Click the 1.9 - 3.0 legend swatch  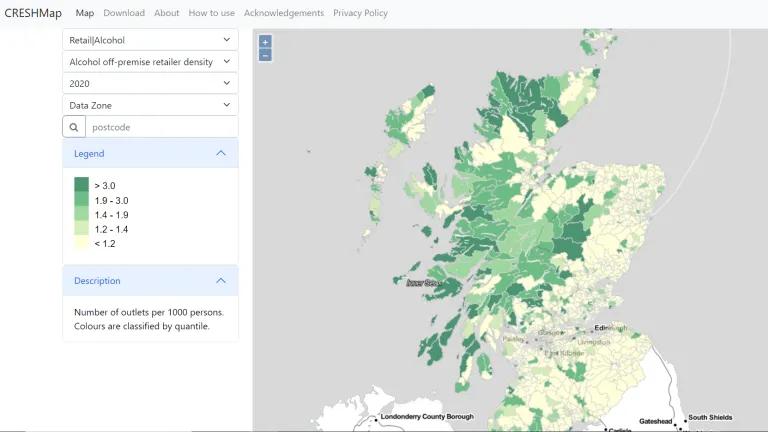pos(81,199)
